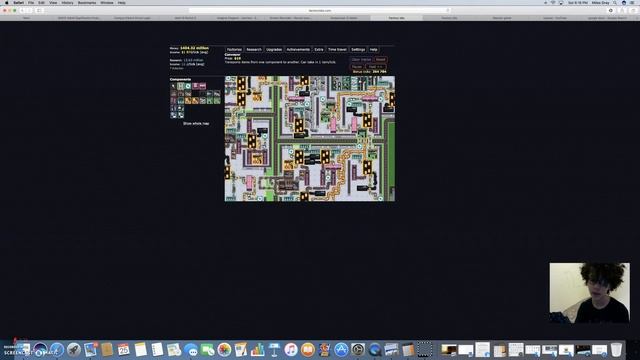Click Spotlight search icon in menu bar

[x=615, y=3]
